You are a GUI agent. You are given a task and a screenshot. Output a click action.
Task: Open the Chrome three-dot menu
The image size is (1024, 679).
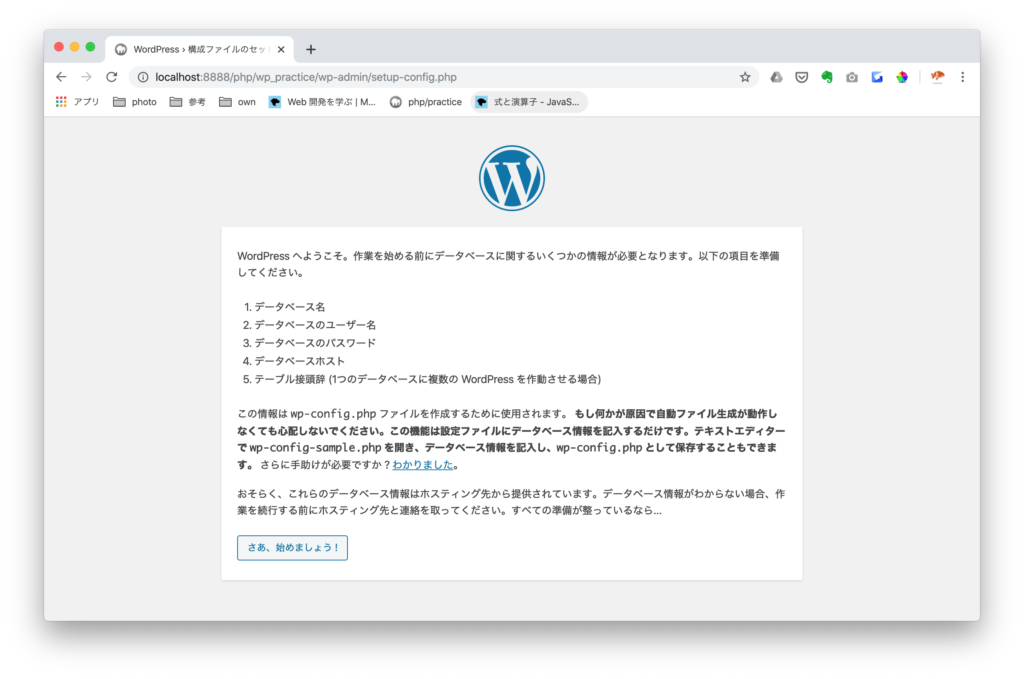pyautogui.click(x=963, y=77)
